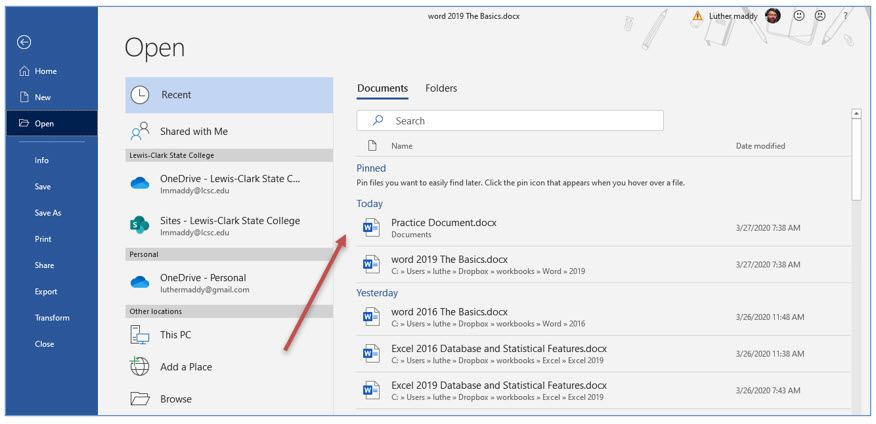
Task: Click the New page icon in sidebar
Action: click(x=23, y=97)
